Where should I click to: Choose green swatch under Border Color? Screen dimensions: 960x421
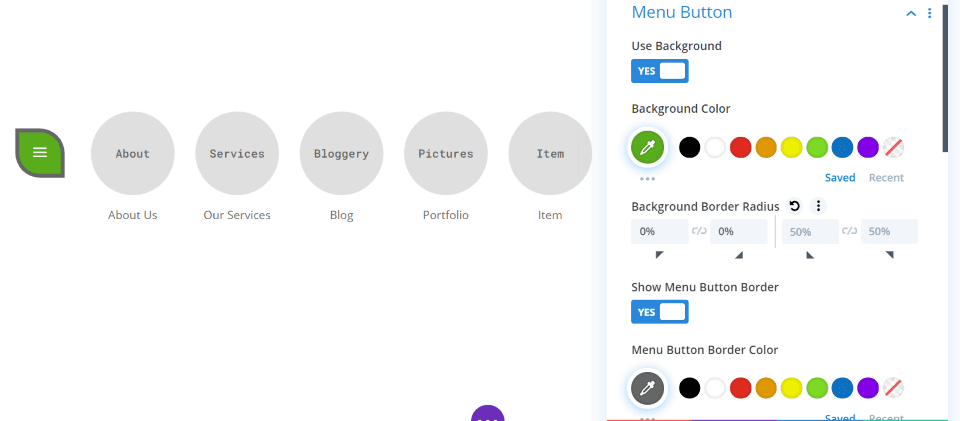click(817, 388)
